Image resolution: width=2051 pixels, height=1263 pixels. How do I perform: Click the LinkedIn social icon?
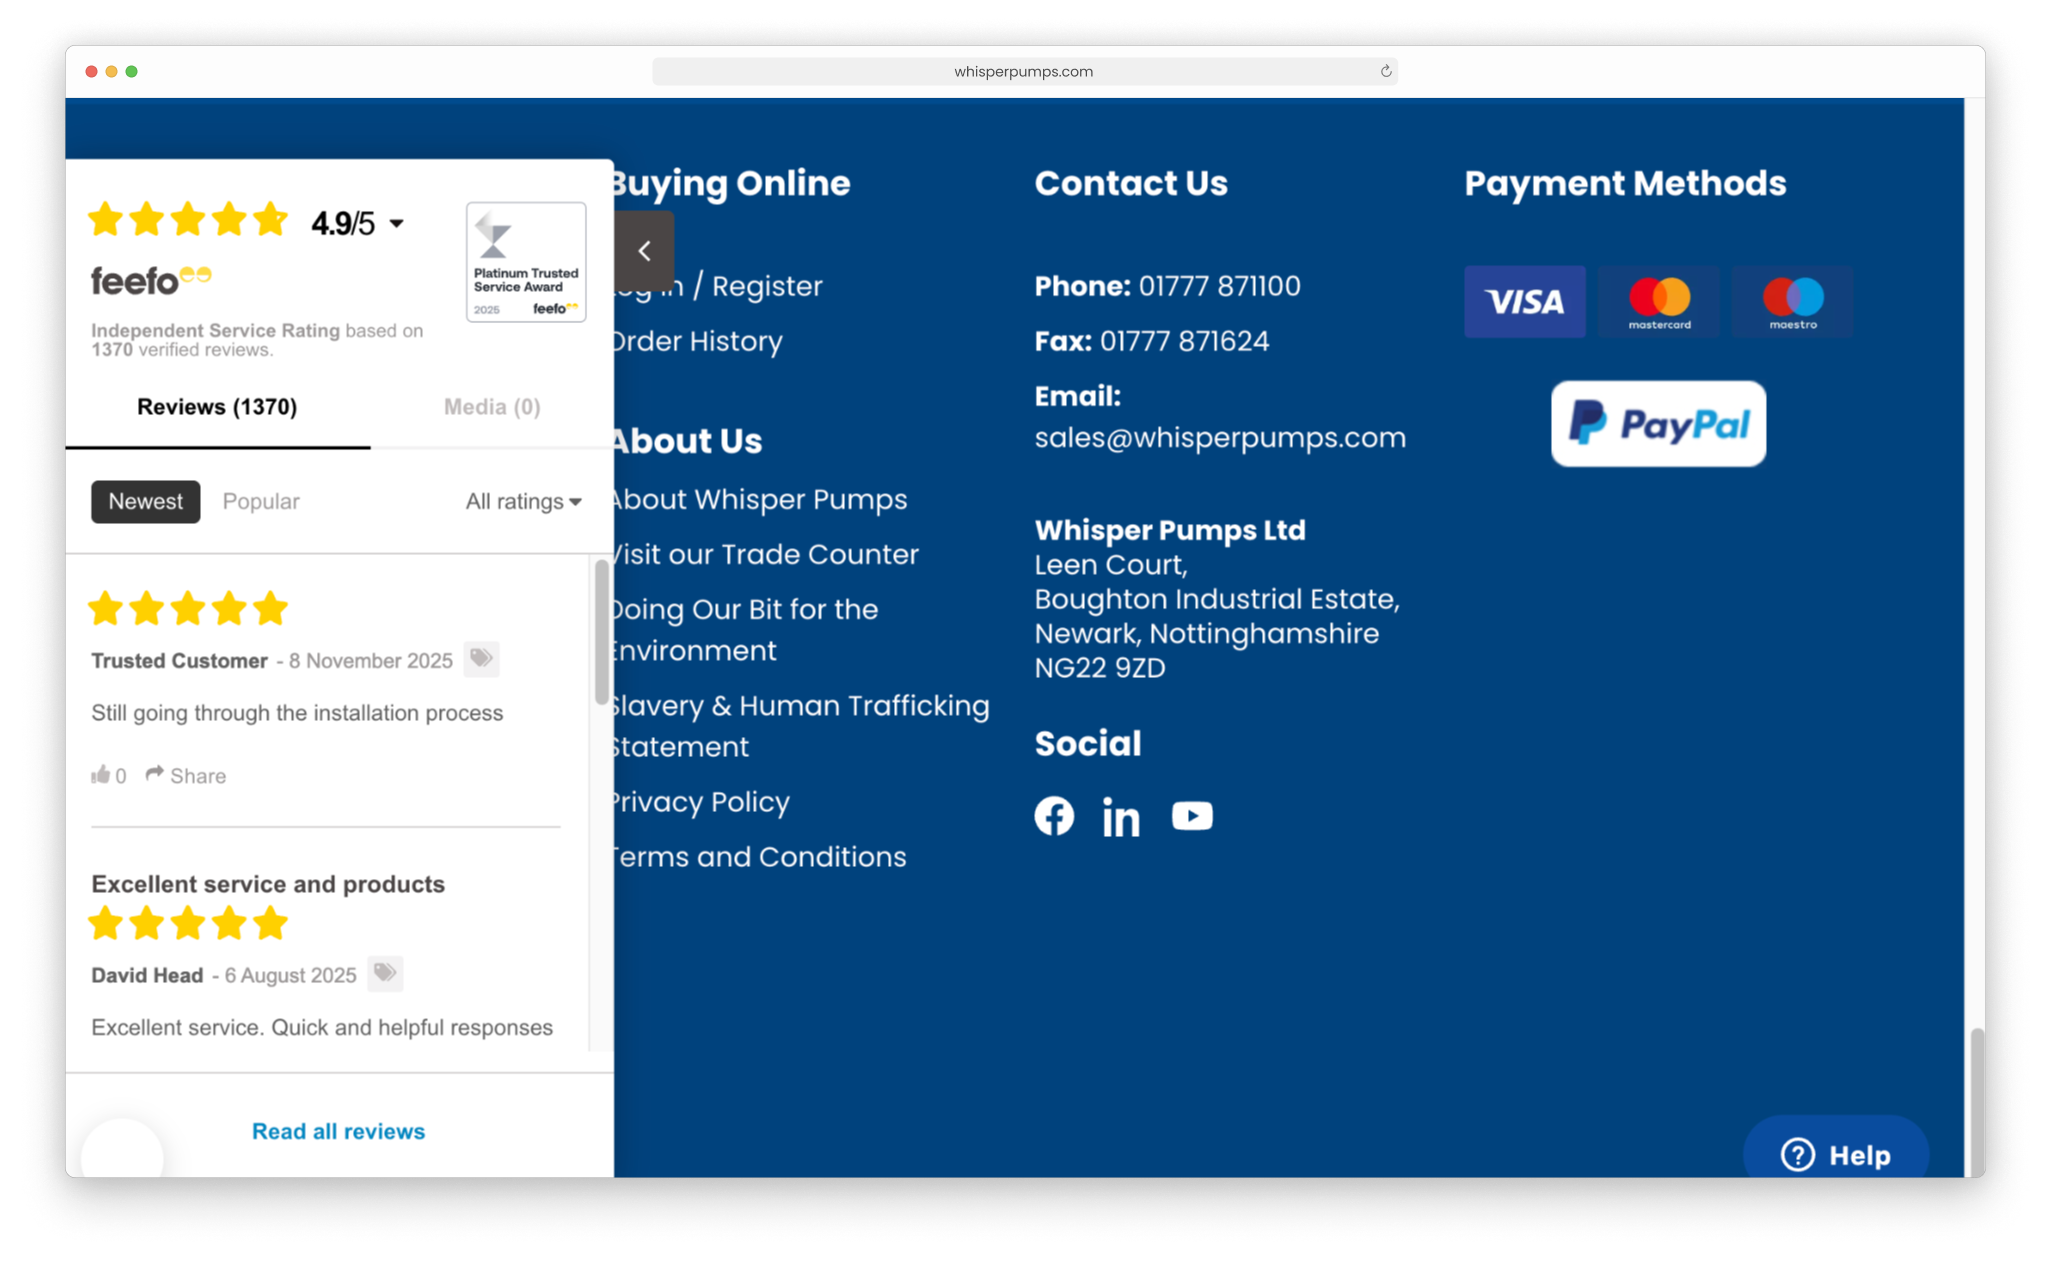1120,818
